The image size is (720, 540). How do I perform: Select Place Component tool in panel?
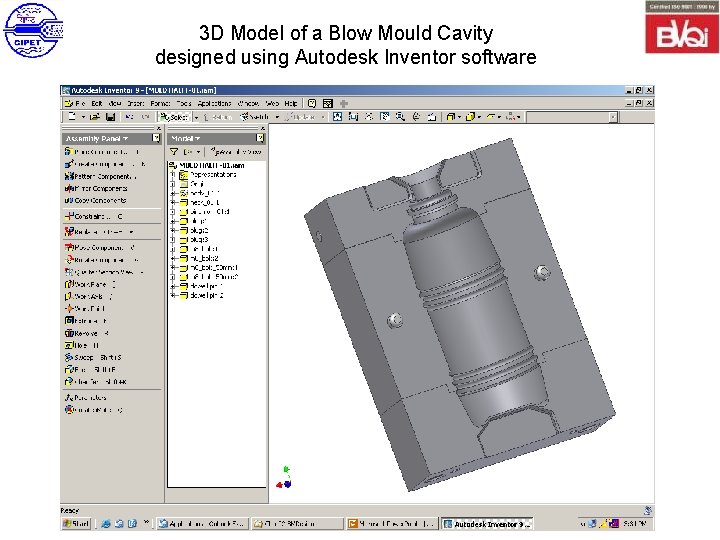[102, 152]
